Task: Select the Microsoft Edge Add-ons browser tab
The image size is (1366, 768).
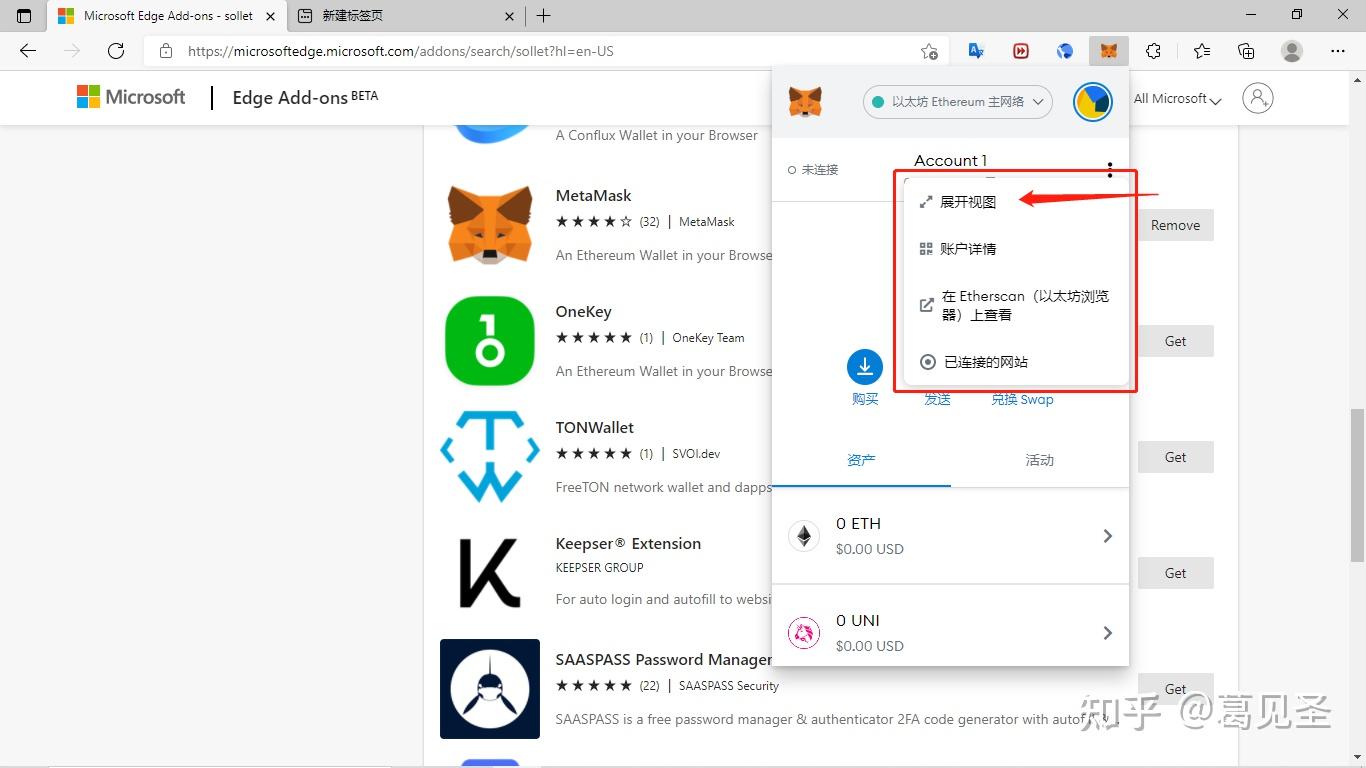Action: tap(167, 16)
